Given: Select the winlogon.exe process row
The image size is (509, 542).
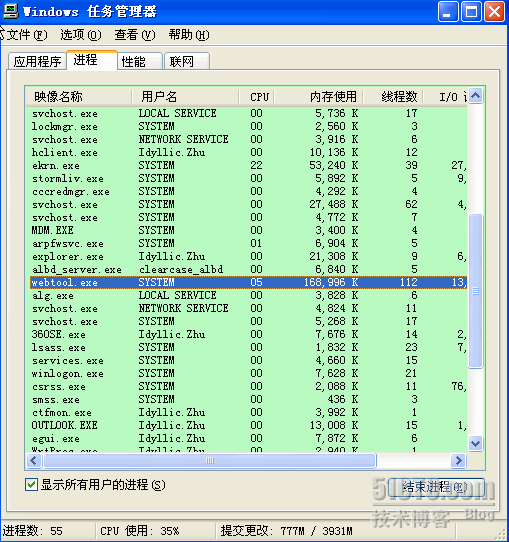Looking at the screenshot, I should tap(248, 374).
